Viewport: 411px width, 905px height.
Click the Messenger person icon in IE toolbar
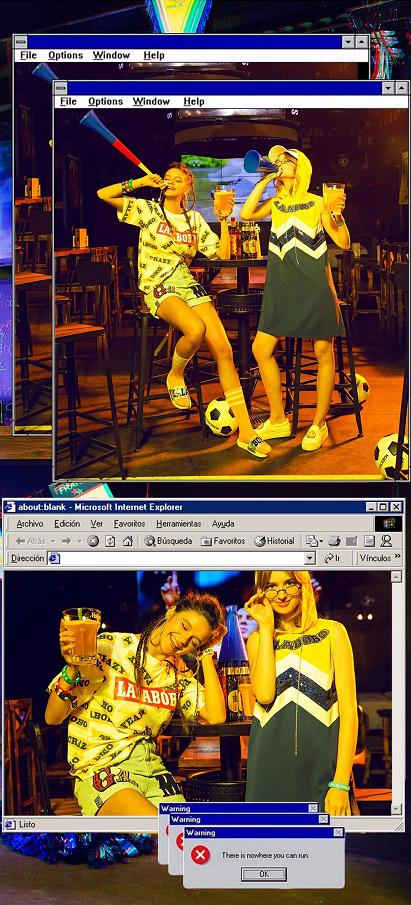click(x=386, y=541)
